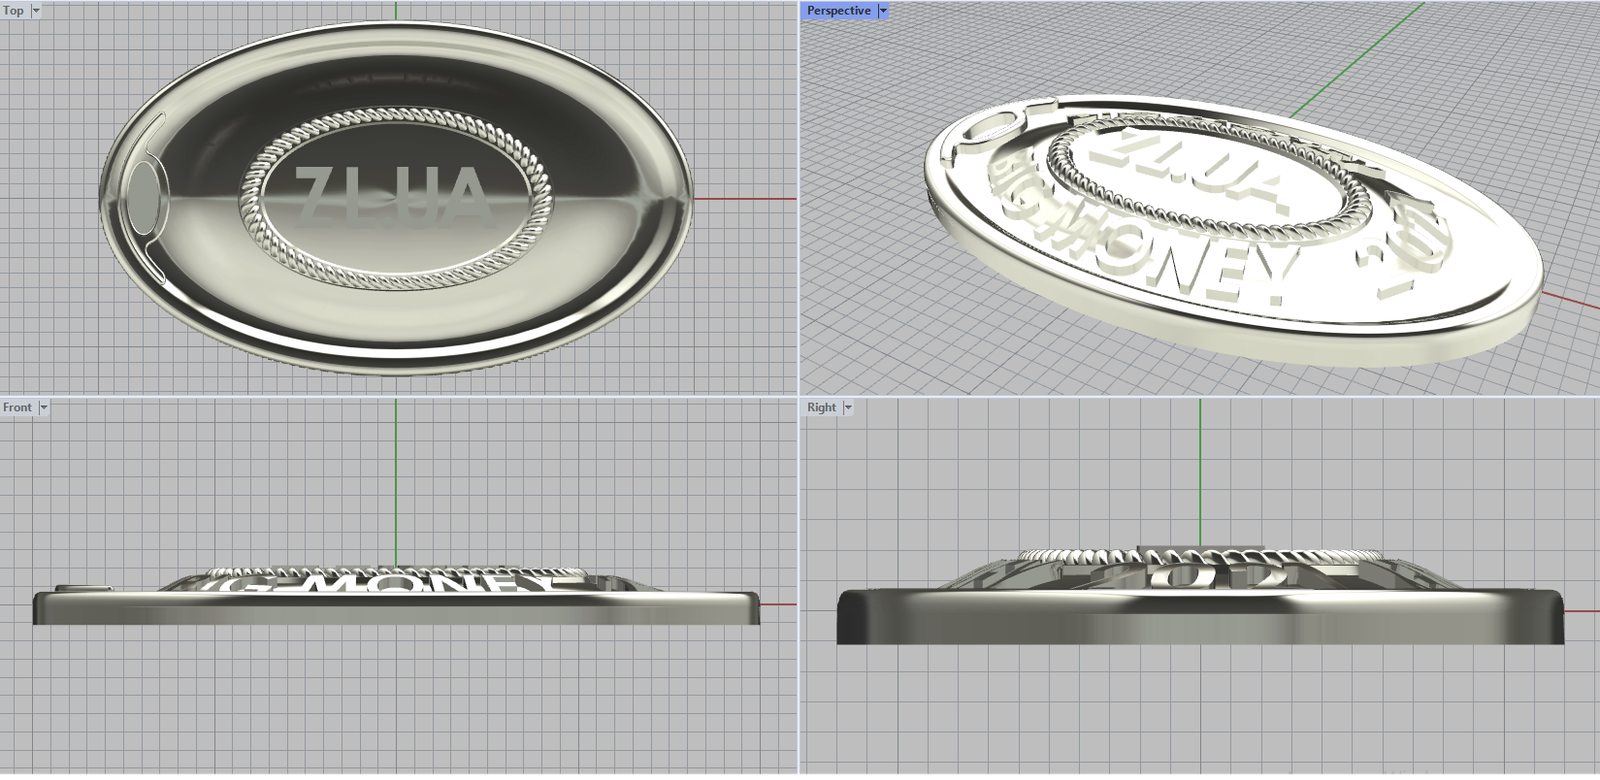Screen dimensions: 1600x780
Task: Open the Front viewport dropdown arrow
Action: click(43, 407)
